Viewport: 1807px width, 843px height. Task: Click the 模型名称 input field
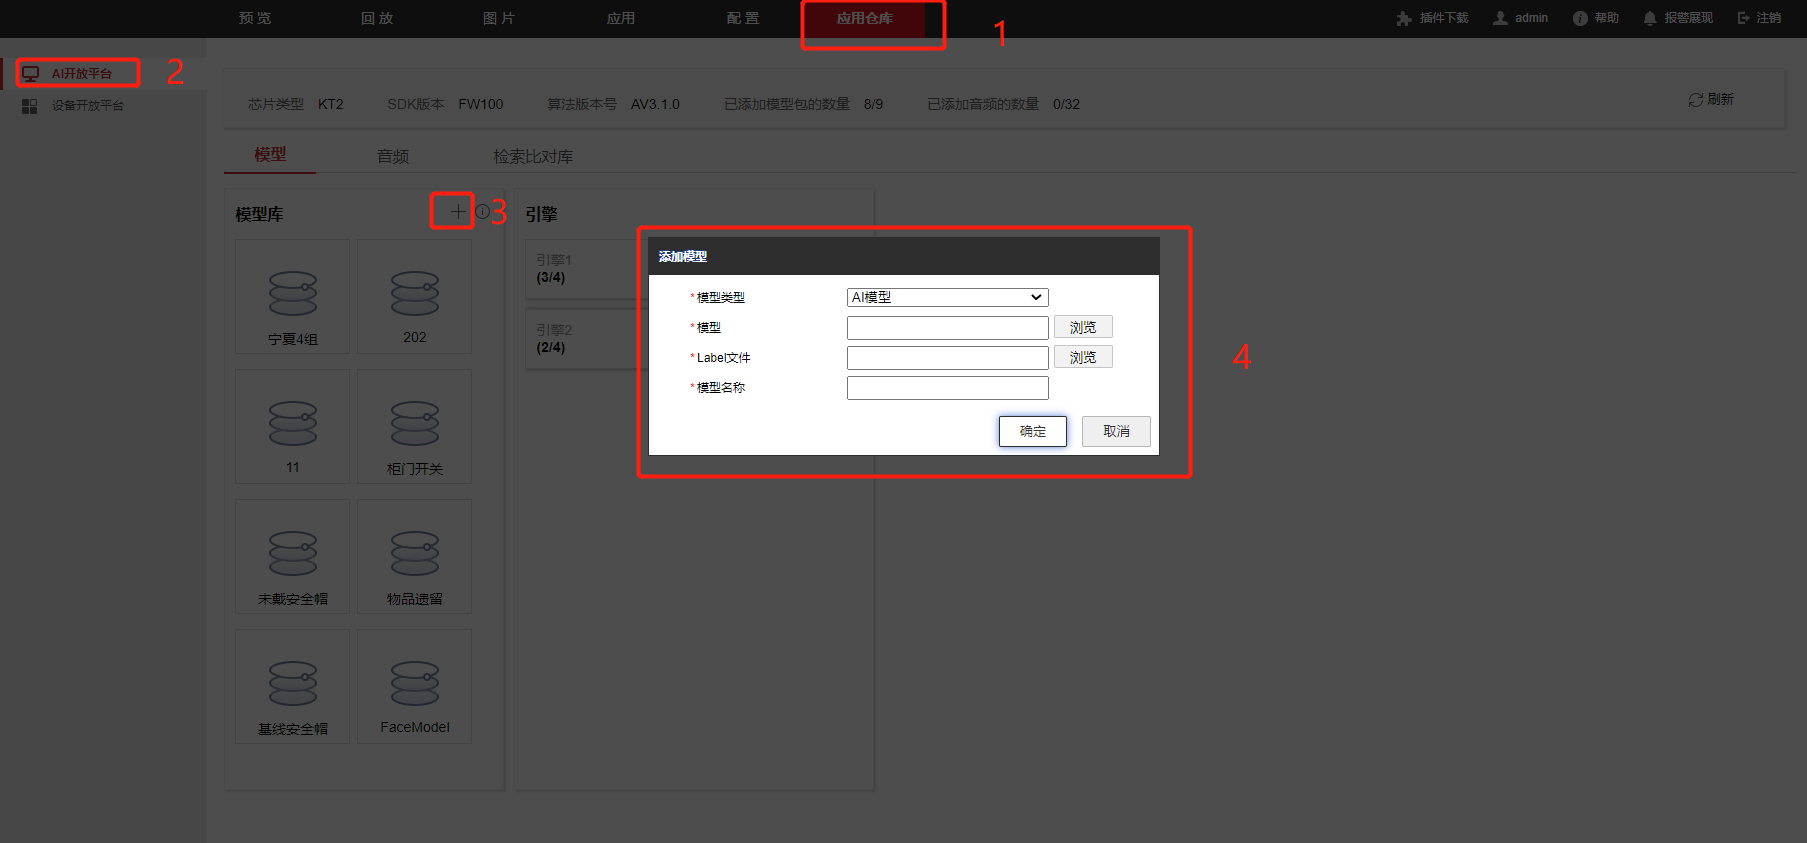click(x=947, y=388)
